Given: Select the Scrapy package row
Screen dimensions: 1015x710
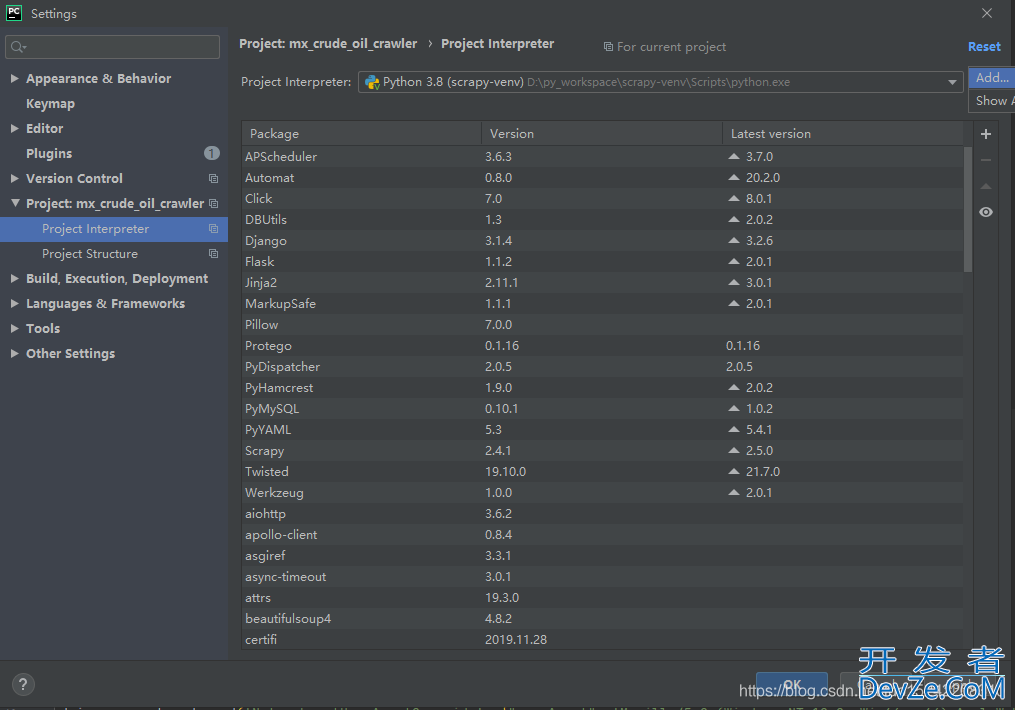Looking at the screenshot, I should click(603, 450).
